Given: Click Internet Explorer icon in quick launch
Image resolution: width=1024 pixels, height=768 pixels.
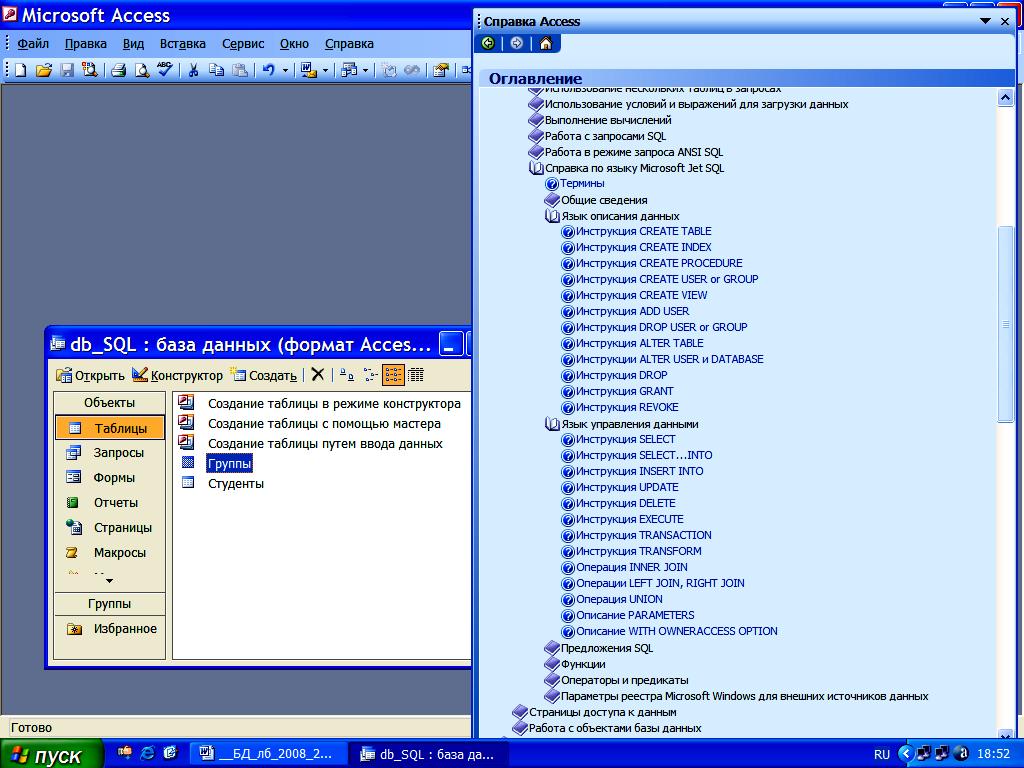Looking at the screenshot, I should click(148, 753).
